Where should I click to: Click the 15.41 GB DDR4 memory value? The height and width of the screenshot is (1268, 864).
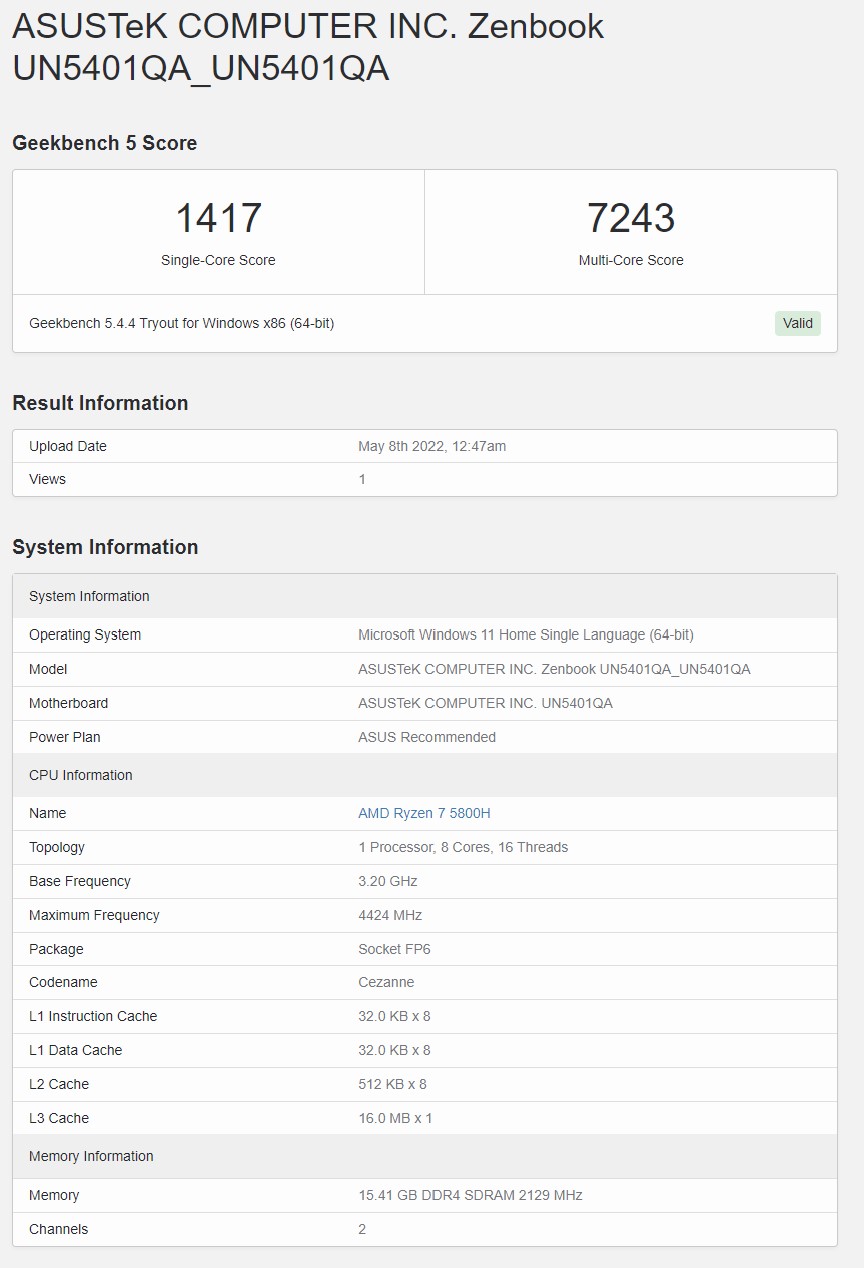(x=470, y=1195)
